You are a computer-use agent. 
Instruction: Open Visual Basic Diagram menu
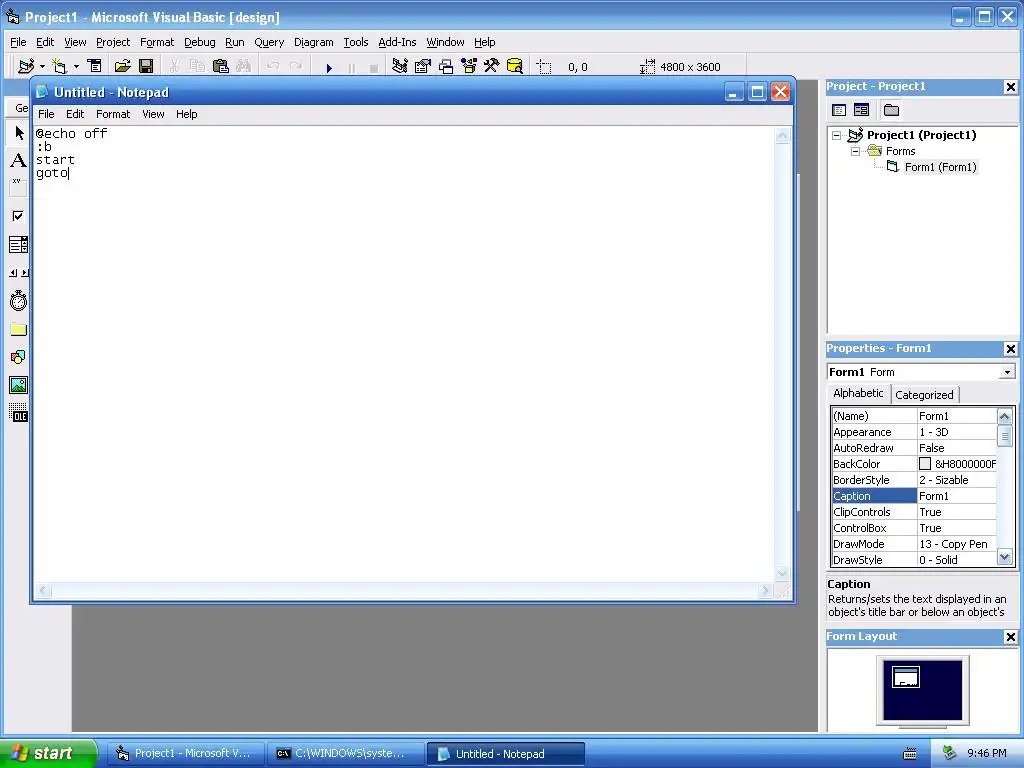tap(313, 42)
